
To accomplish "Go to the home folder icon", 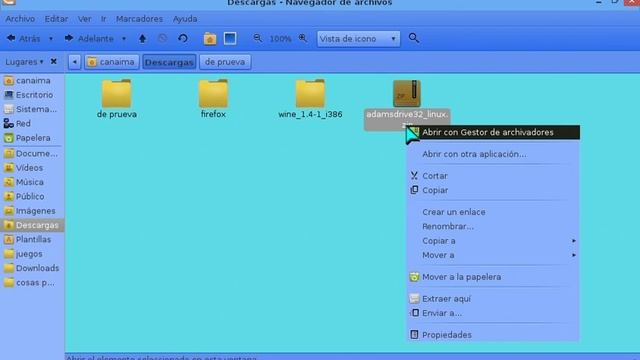I will click(210, 39).
